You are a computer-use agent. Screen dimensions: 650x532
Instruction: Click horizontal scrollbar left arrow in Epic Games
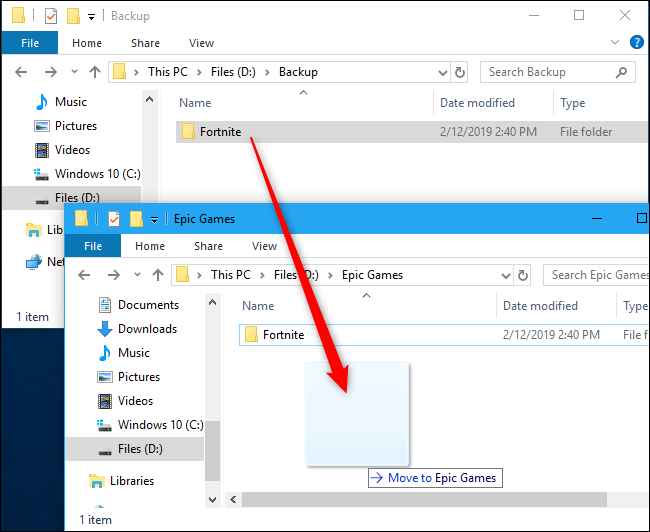pos(233,500)
